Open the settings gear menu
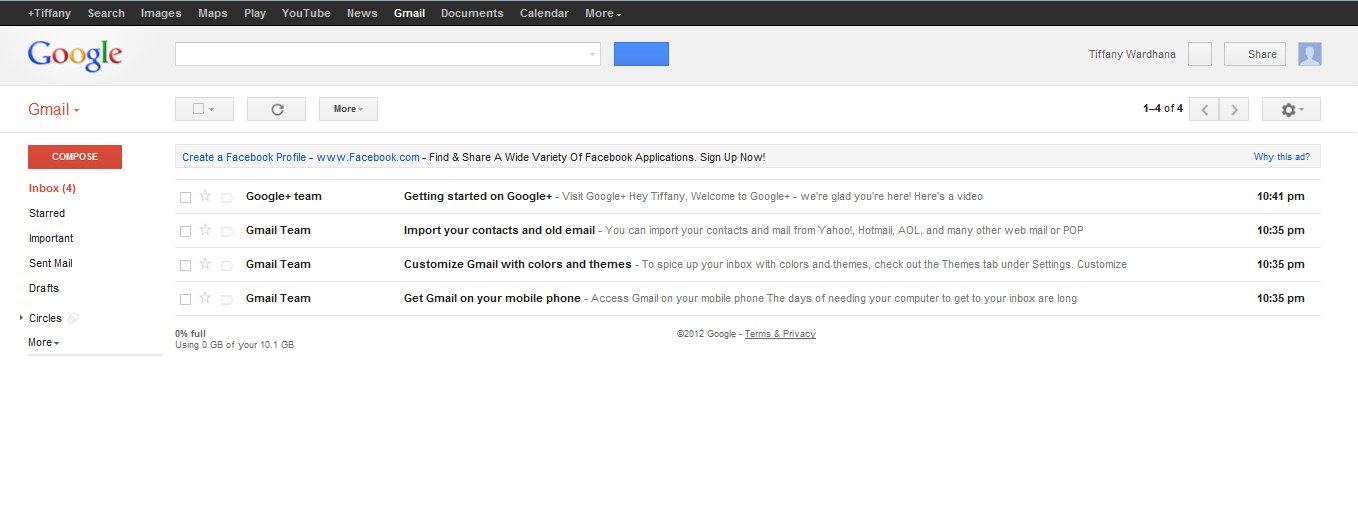Viewport: 1358px width, 520px height. (1290, 109)
